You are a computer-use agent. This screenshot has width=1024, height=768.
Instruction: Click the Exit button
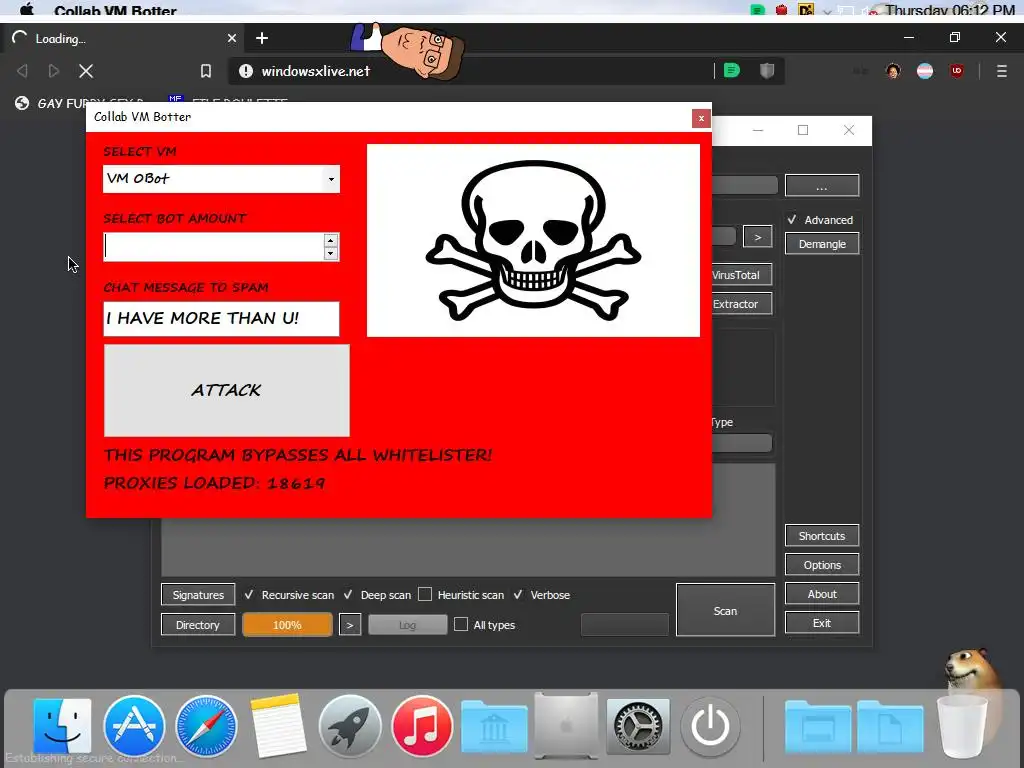coord(822,623)
